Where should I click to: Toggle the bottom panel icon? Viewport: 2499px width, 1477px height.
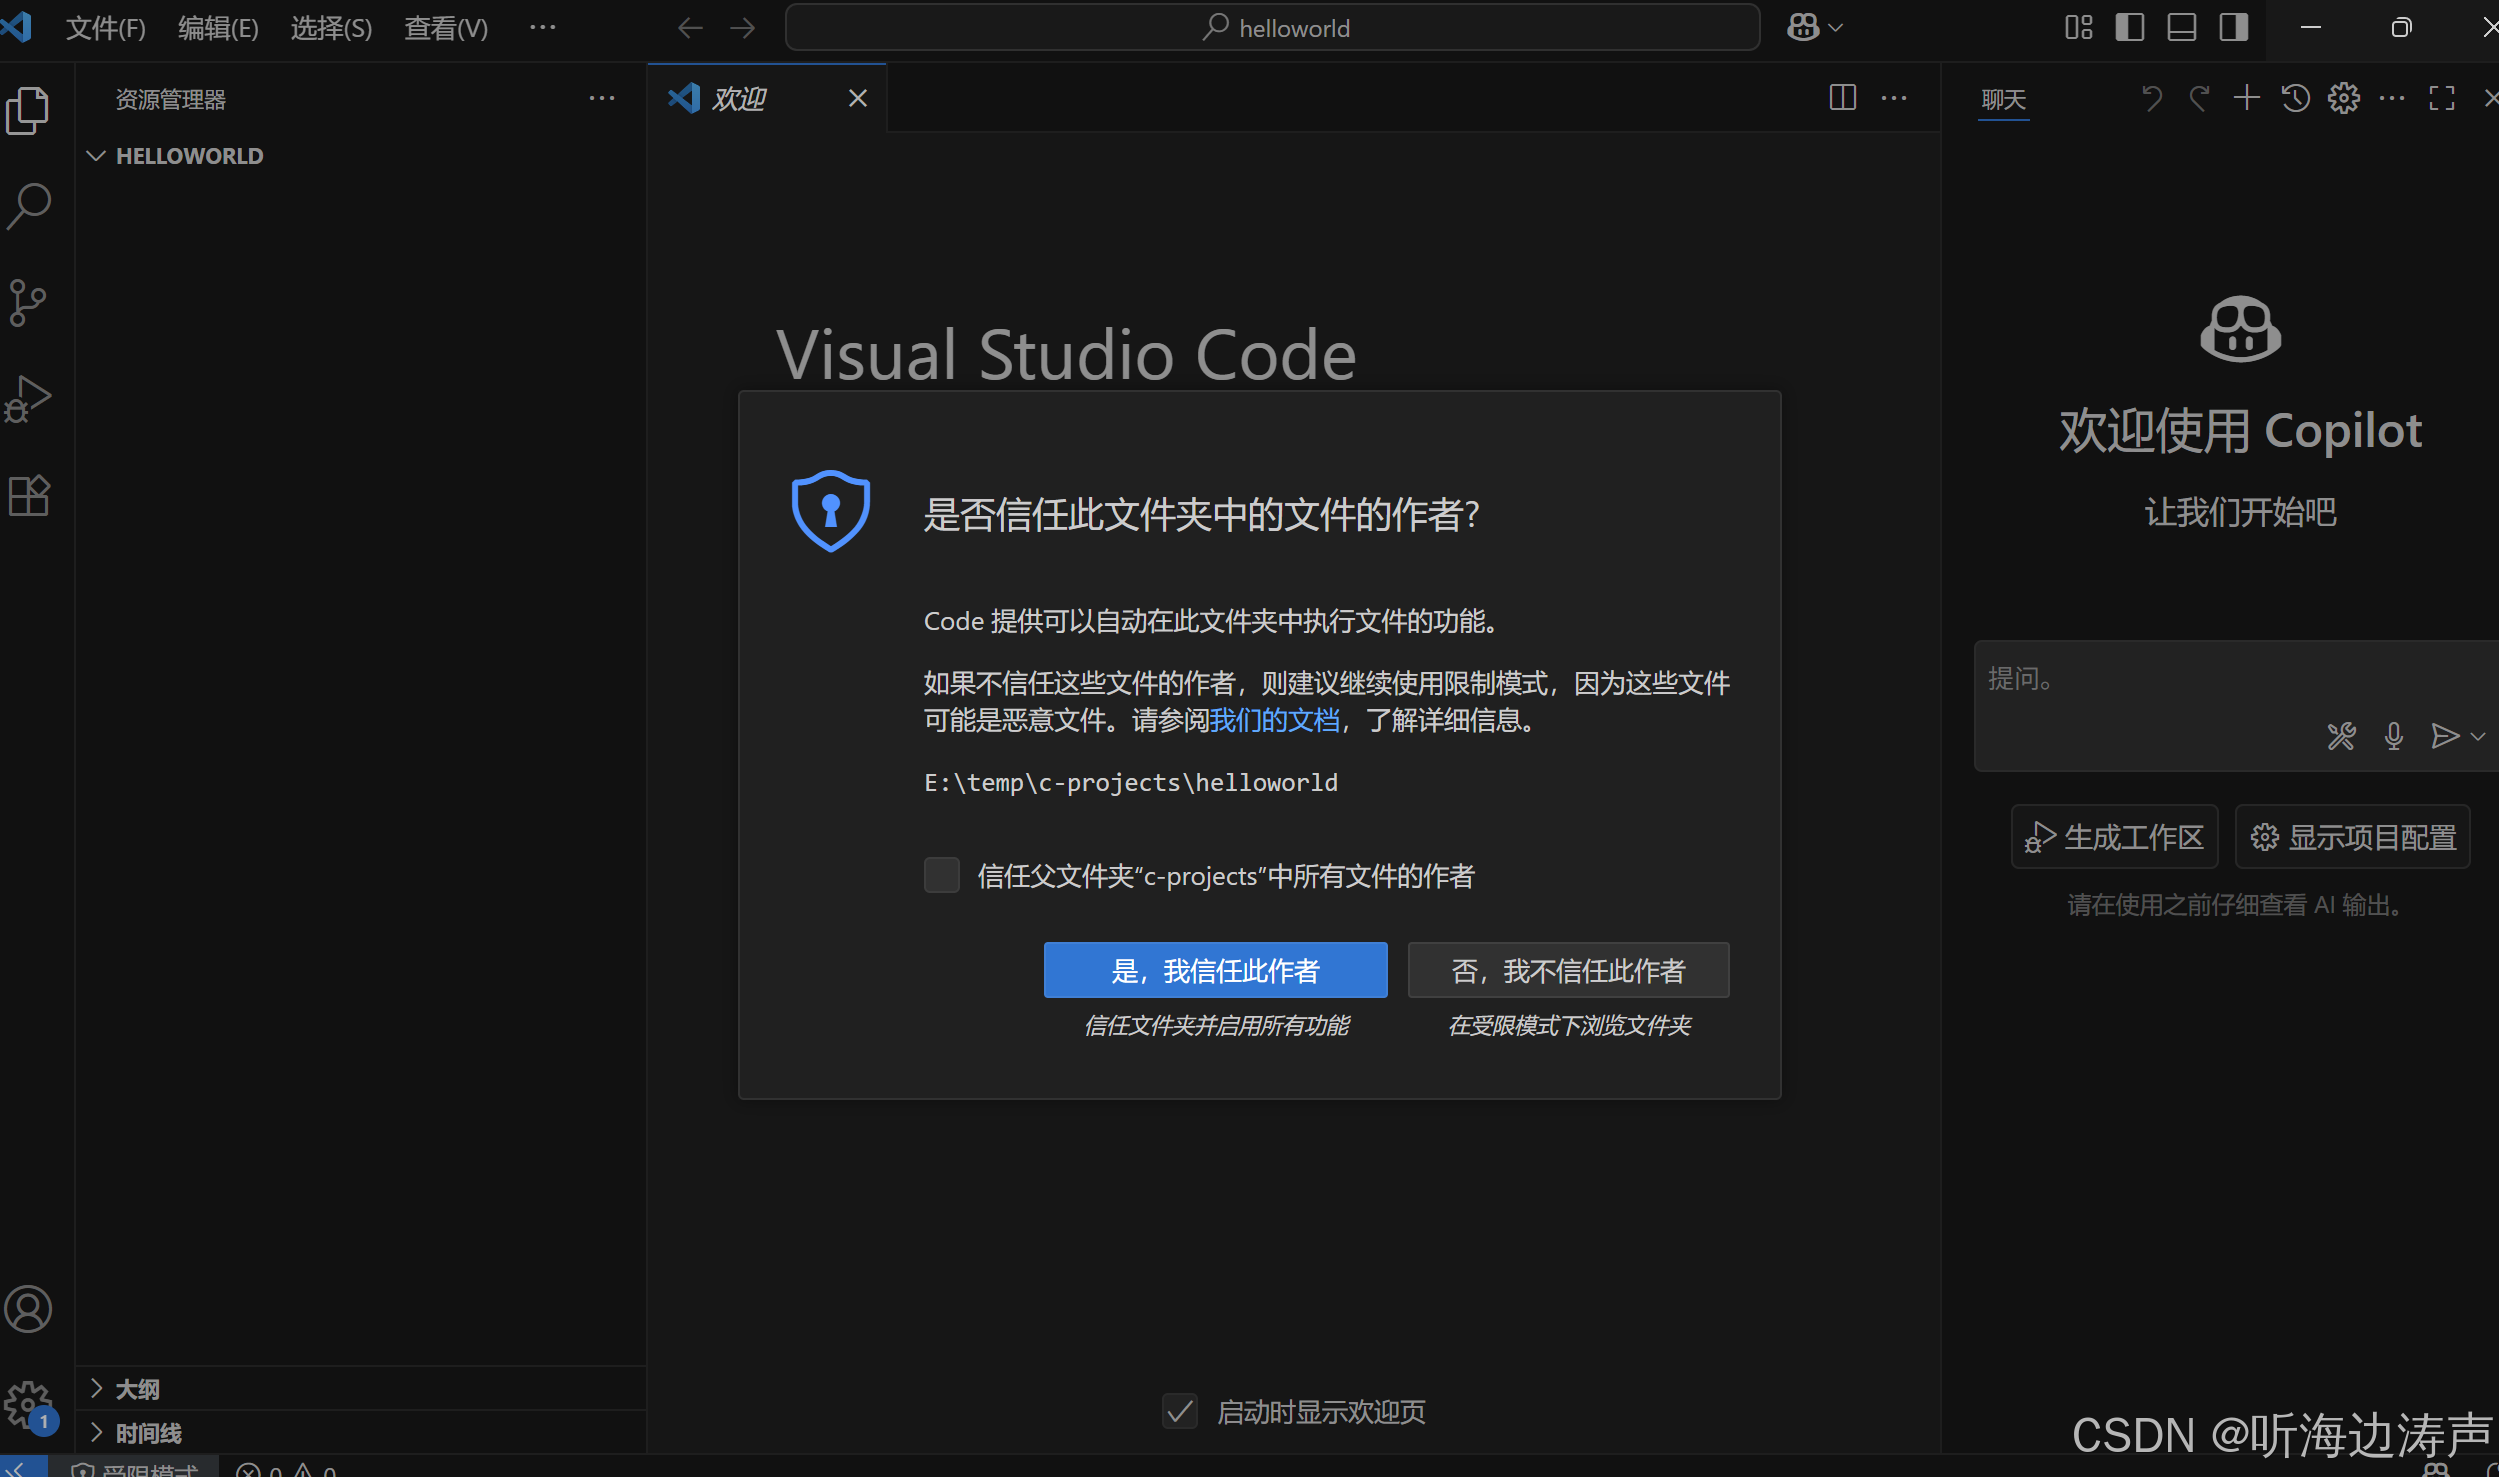coord(2181,27)
